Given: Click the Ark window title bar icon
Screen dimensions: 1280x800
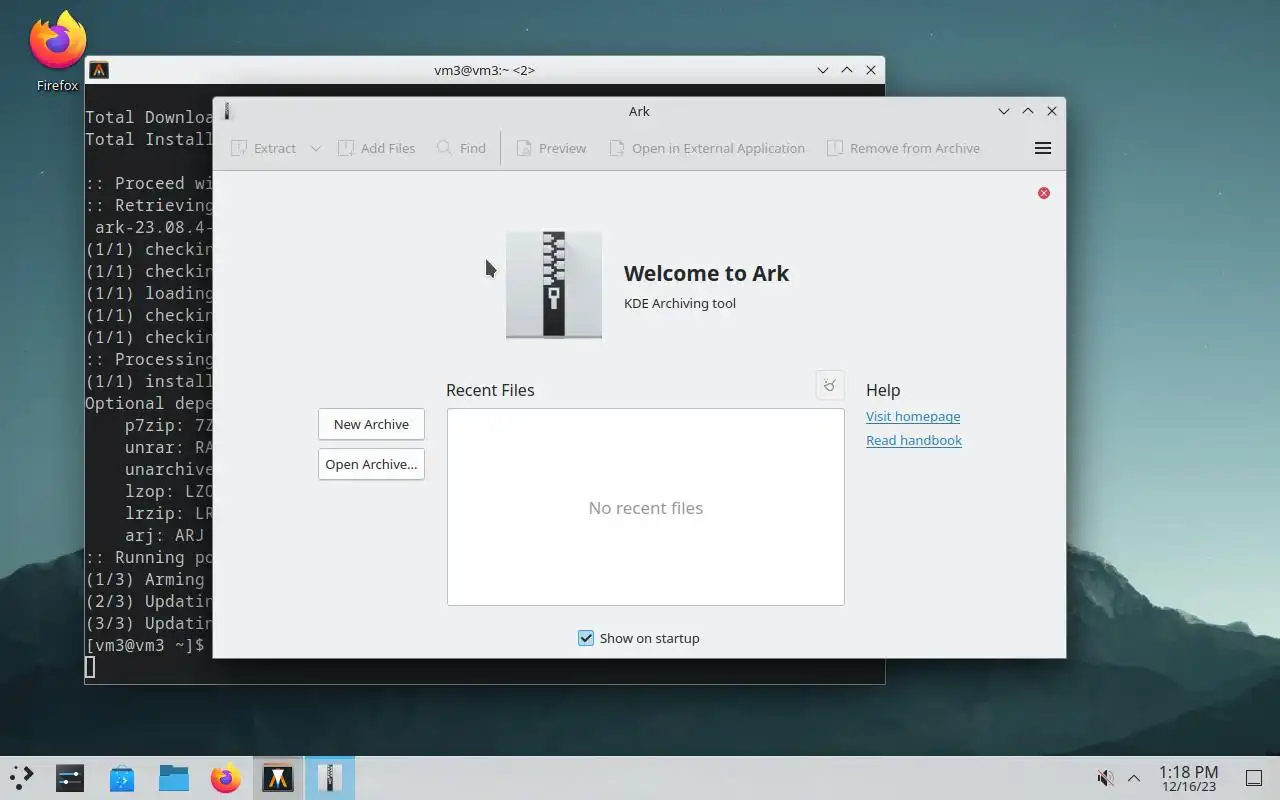Looking at the screenshot, I should pos(227,111).
